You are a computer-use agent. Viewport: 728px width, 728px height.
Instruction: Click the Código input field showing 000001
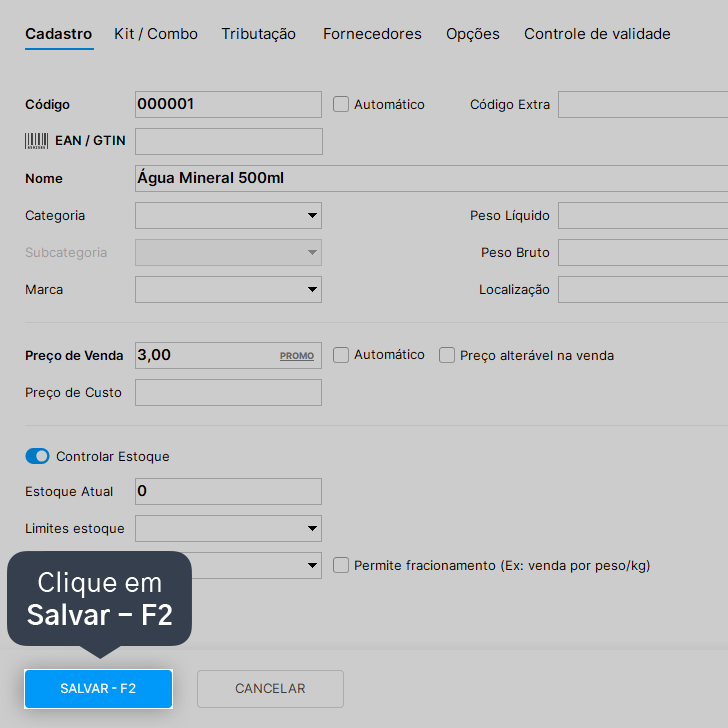[x=228, y=104]
